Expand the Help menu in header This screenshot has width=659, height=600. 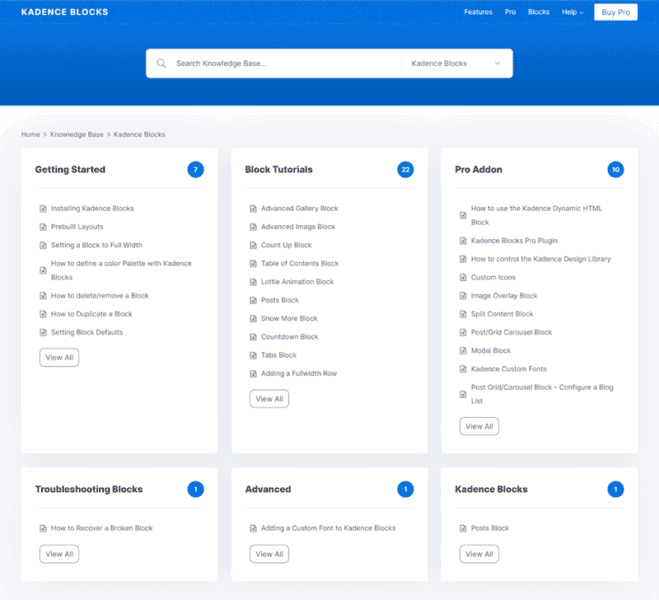572,12
